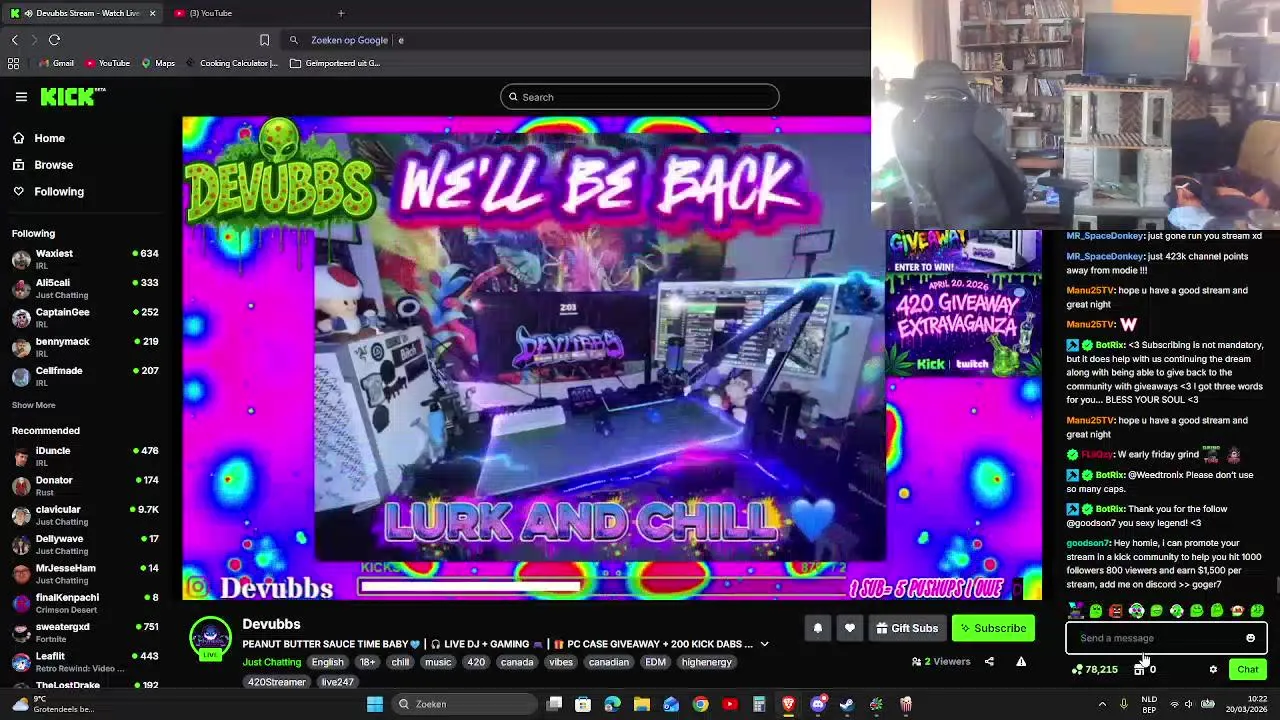Open followed channel AliScali
The width and height of the screenshot is (1280, 720).
click(x=85, y=288)
